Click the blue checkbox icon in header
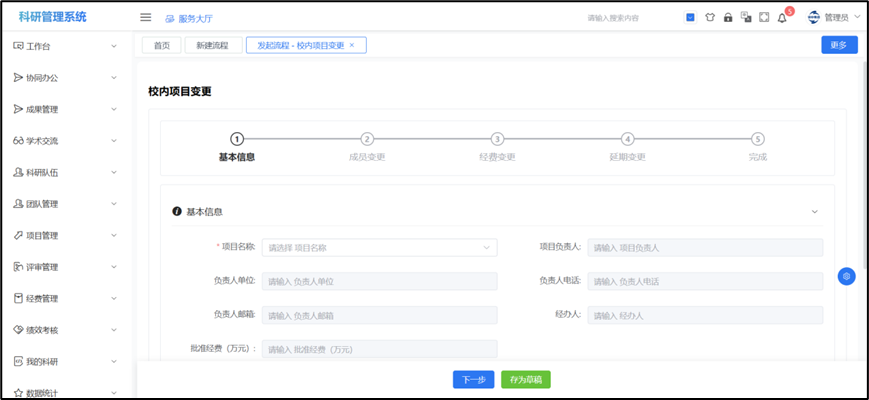869x400 pixels. (691, 17)
